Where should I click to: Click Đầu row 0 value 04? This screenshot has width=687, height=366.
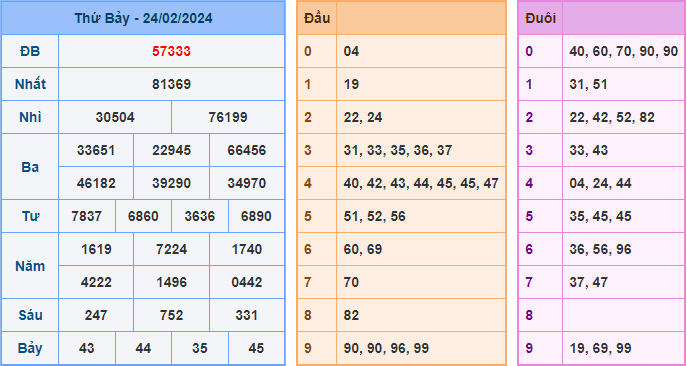[351, 52]
